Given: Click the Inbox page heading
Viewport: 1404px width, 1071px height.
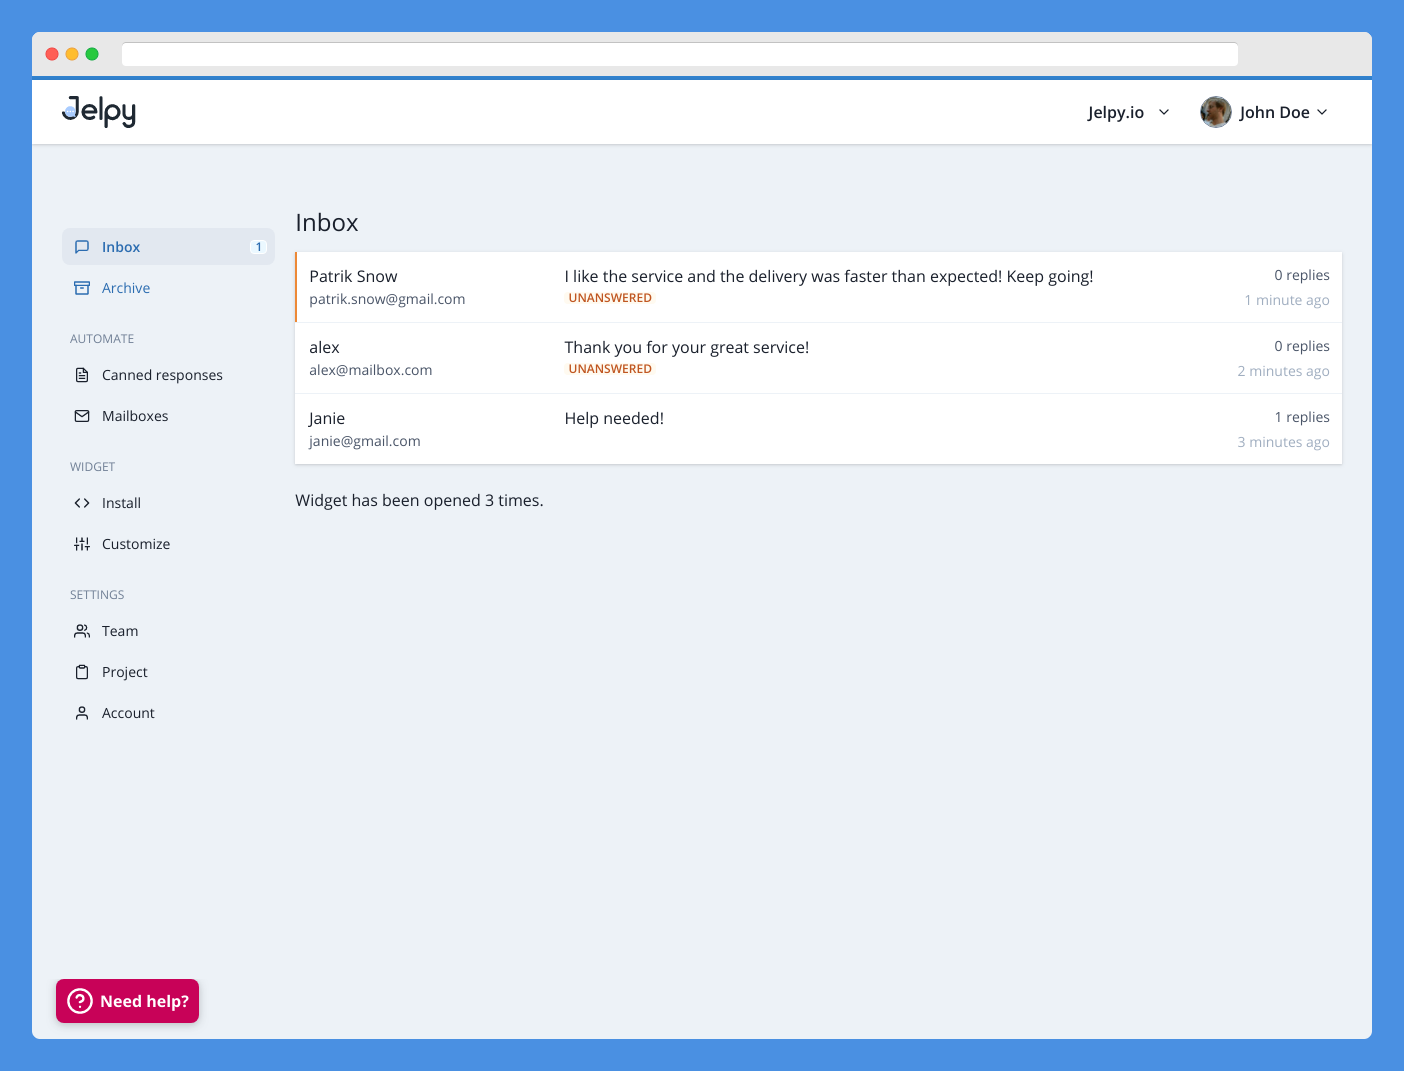Looking at the screenshot, I should tap(327, 222).
